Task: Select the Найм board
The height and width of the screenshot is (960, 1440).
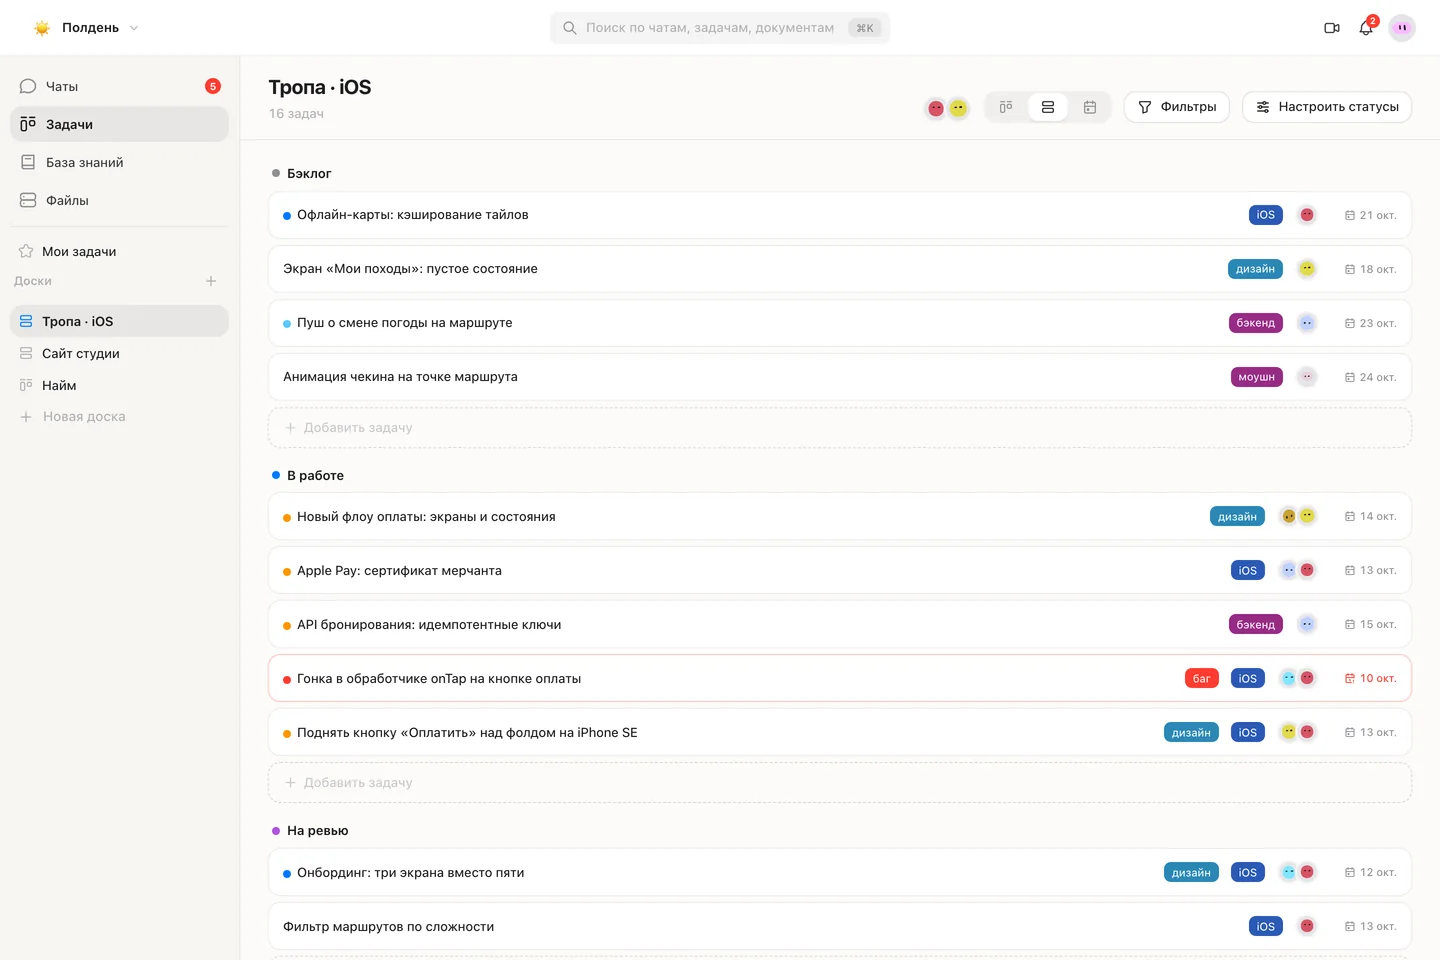Action: pyautogui.click(x=120, y=385)
